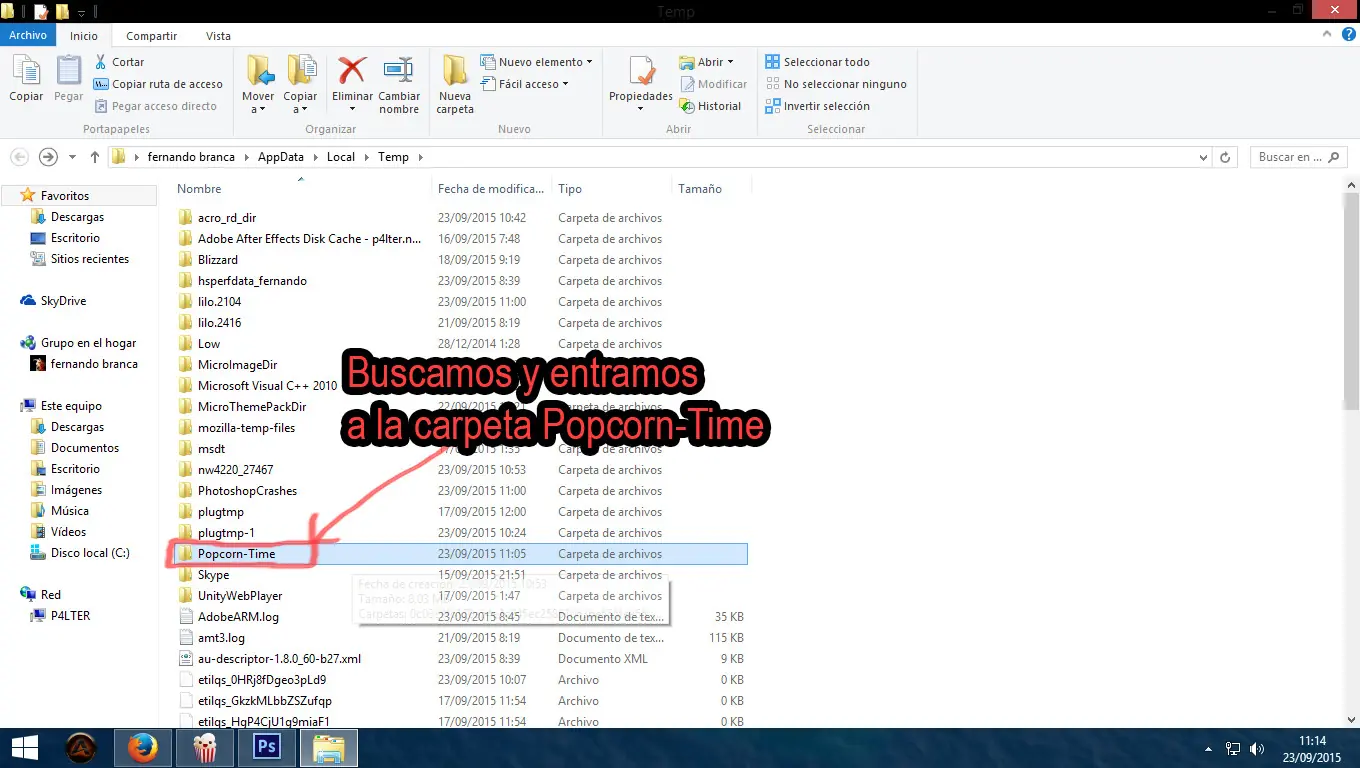Open the Fácil acceso dropdown
Viewport: 1360px width, 768px height.
click(525, 84)
